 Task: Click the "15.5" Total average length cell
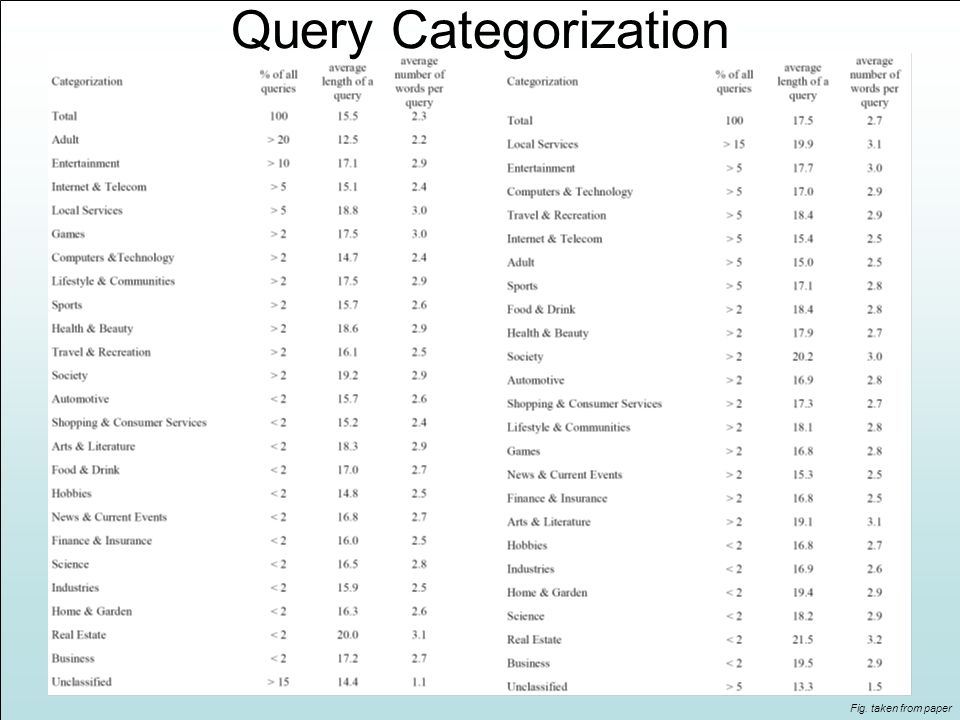point(347,116)
